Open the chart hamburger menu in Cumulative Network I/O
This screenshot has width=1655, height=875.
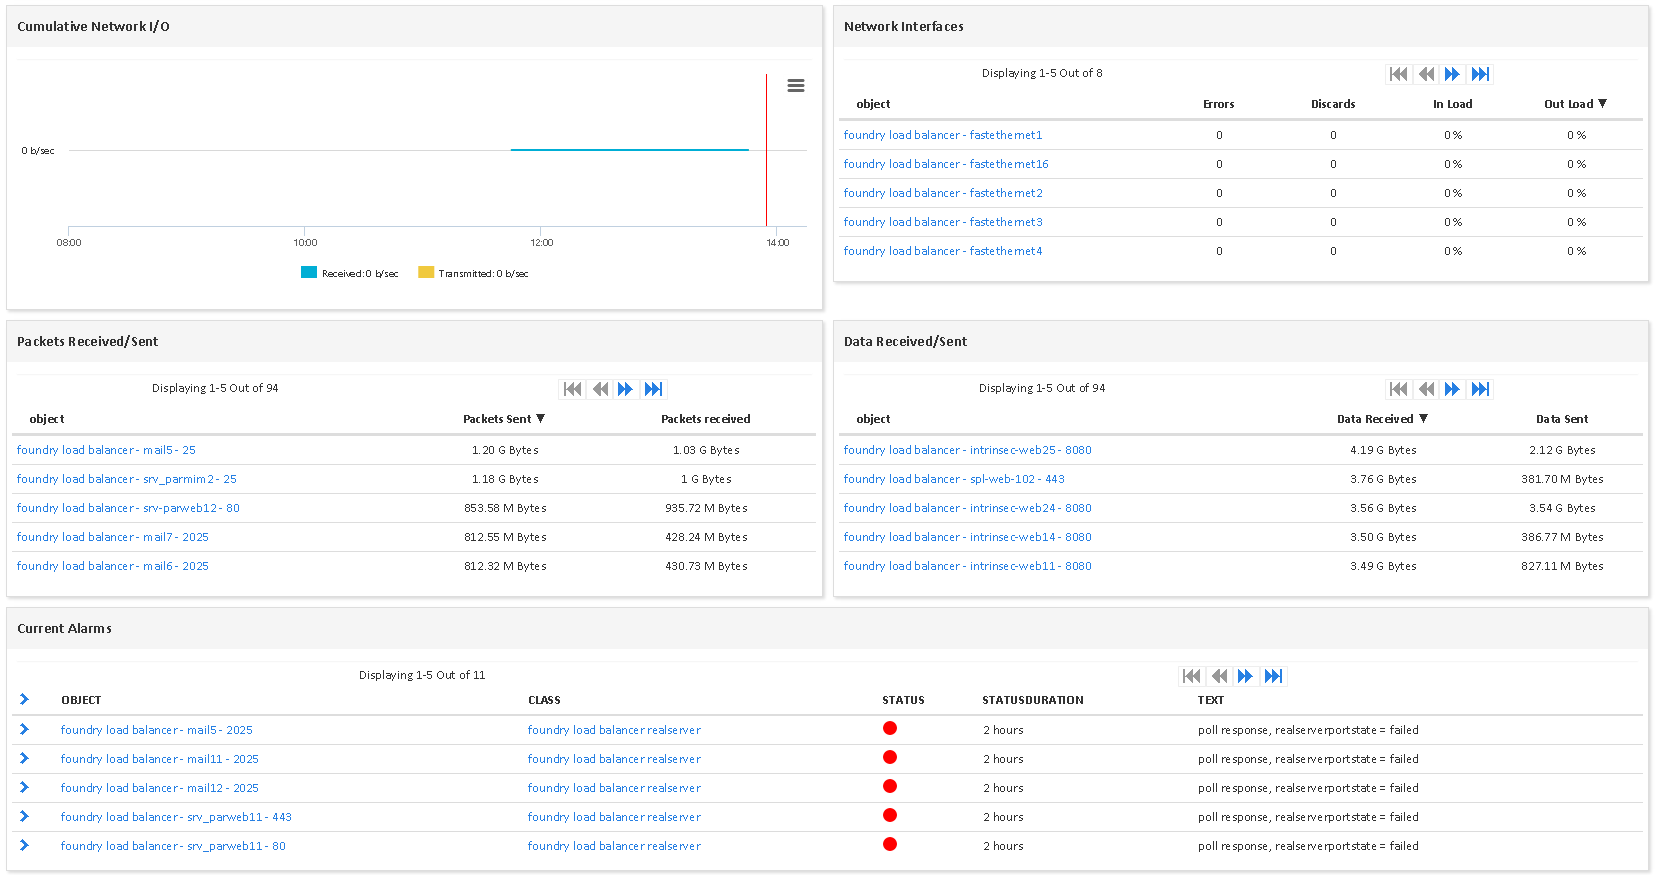click(x=796, y=86)
